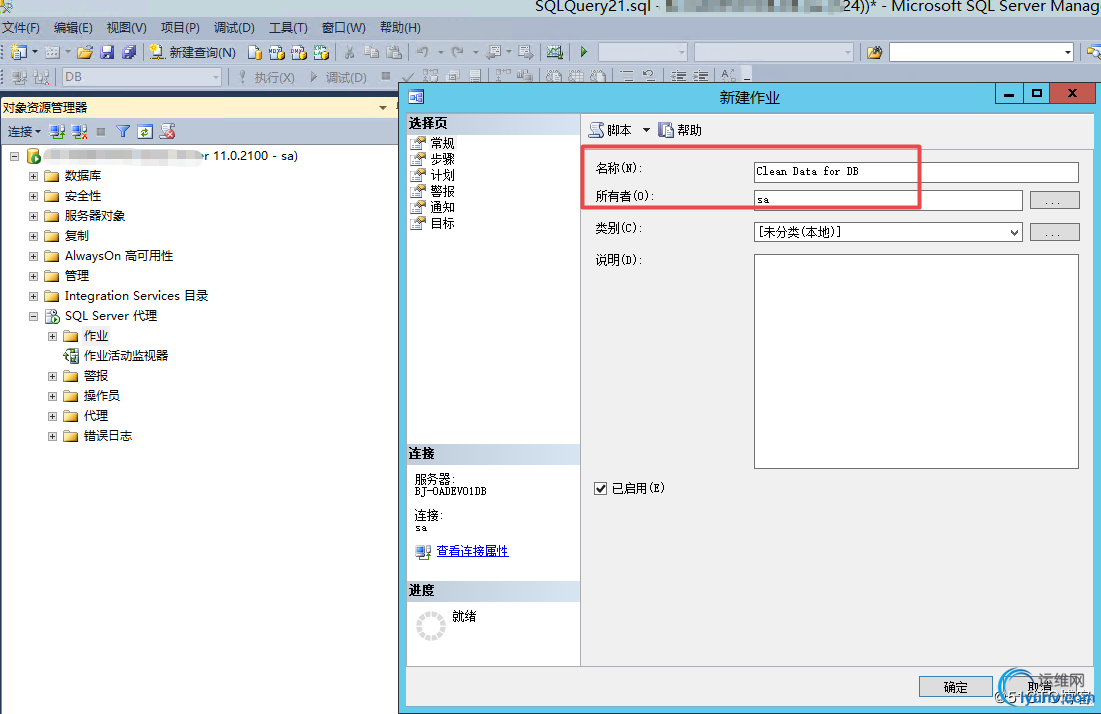Click the 查看连接属性 link
This screenshot has width=1101, height=714.
tap(472, 551)
